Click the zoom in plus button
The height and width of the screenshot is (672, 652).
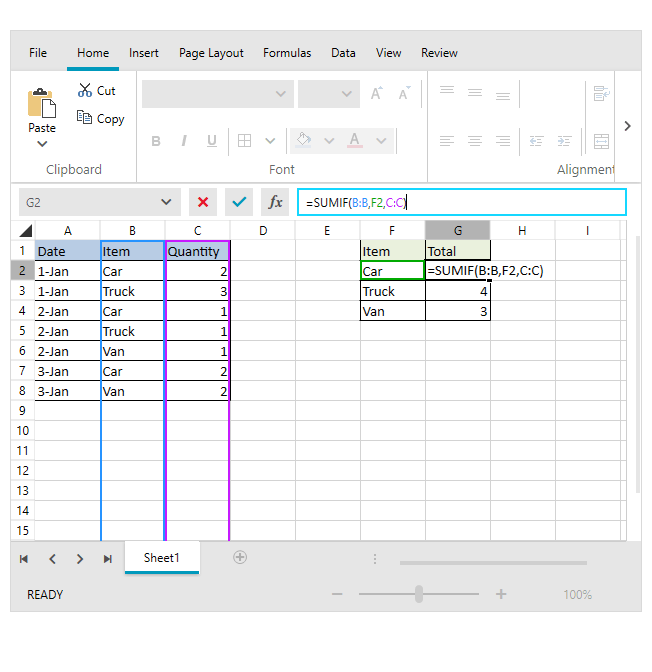[x=501, y=594]
